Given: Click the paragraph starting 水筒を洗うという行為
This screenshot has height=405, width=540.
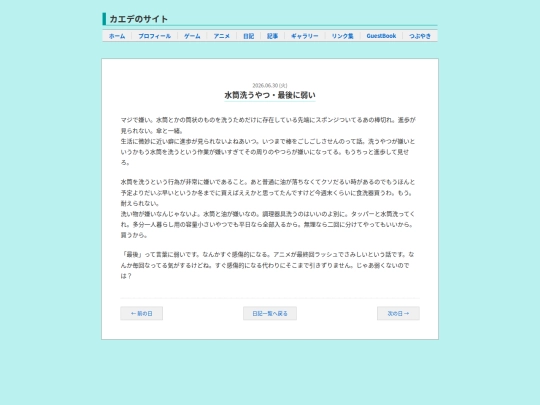Looking at the screenshot, I should pyautogui.click(x=268, y=208).
